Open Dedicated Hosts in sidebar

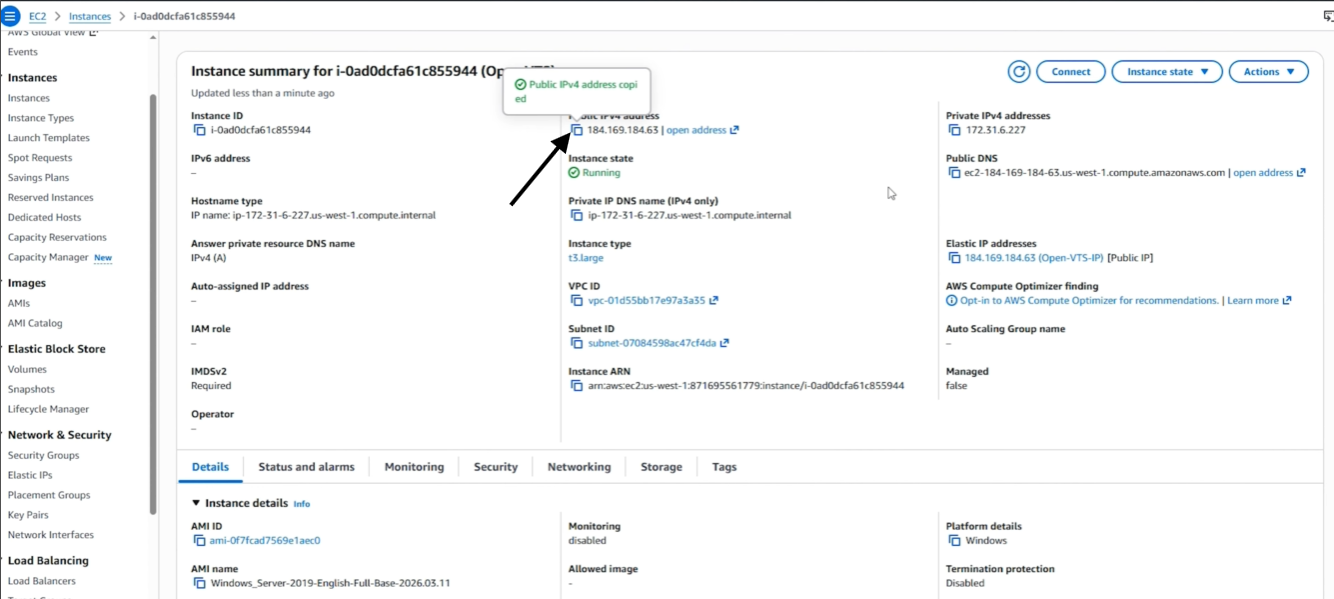click(45, 217)
